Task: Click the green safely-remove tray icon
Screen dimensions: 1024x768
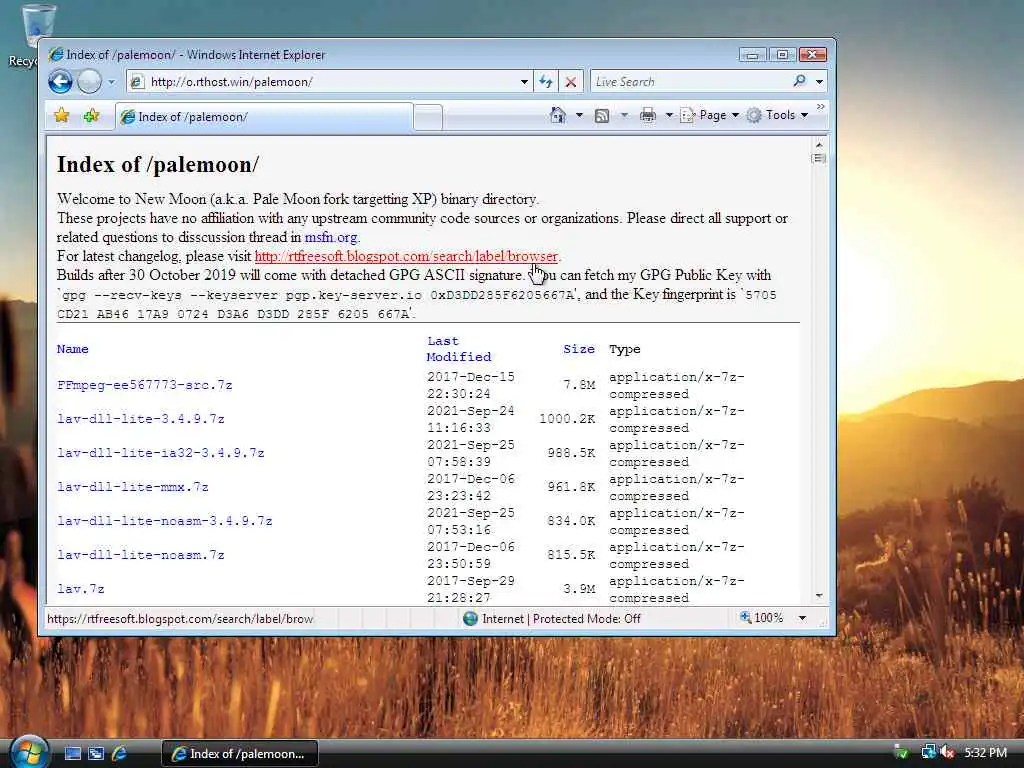Action: pos(901,753)
